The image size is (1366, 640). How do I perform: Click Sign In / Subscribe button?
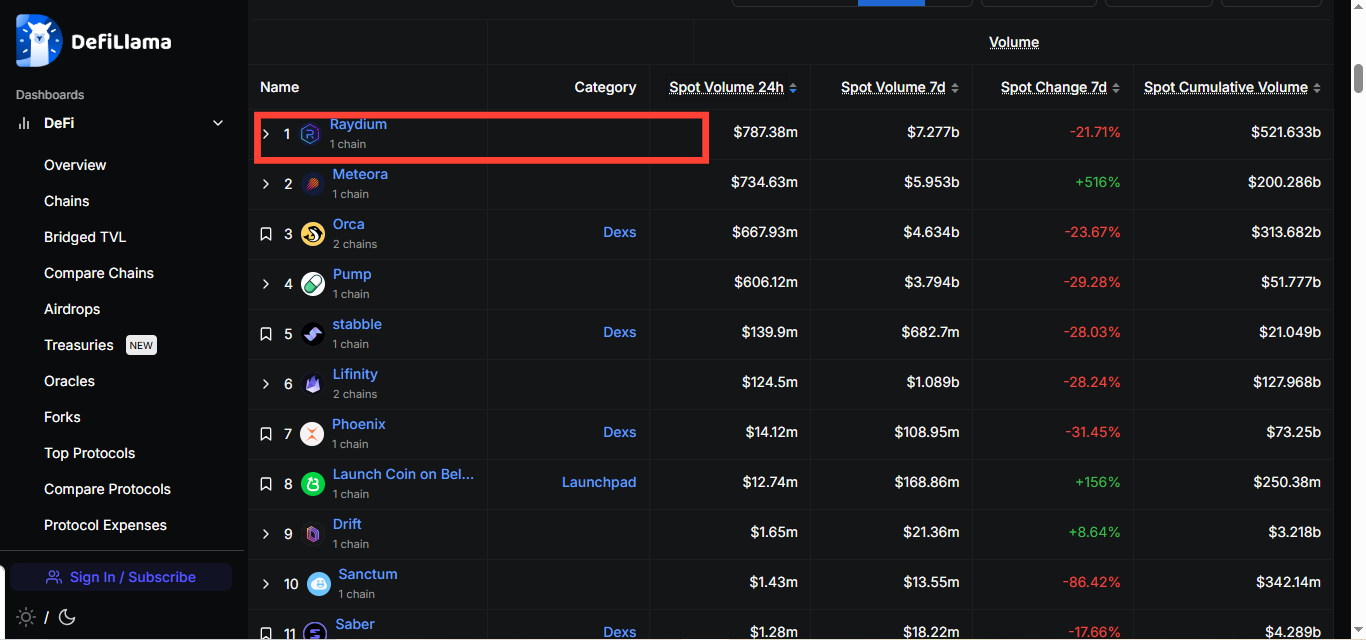(x=122, y=577)
